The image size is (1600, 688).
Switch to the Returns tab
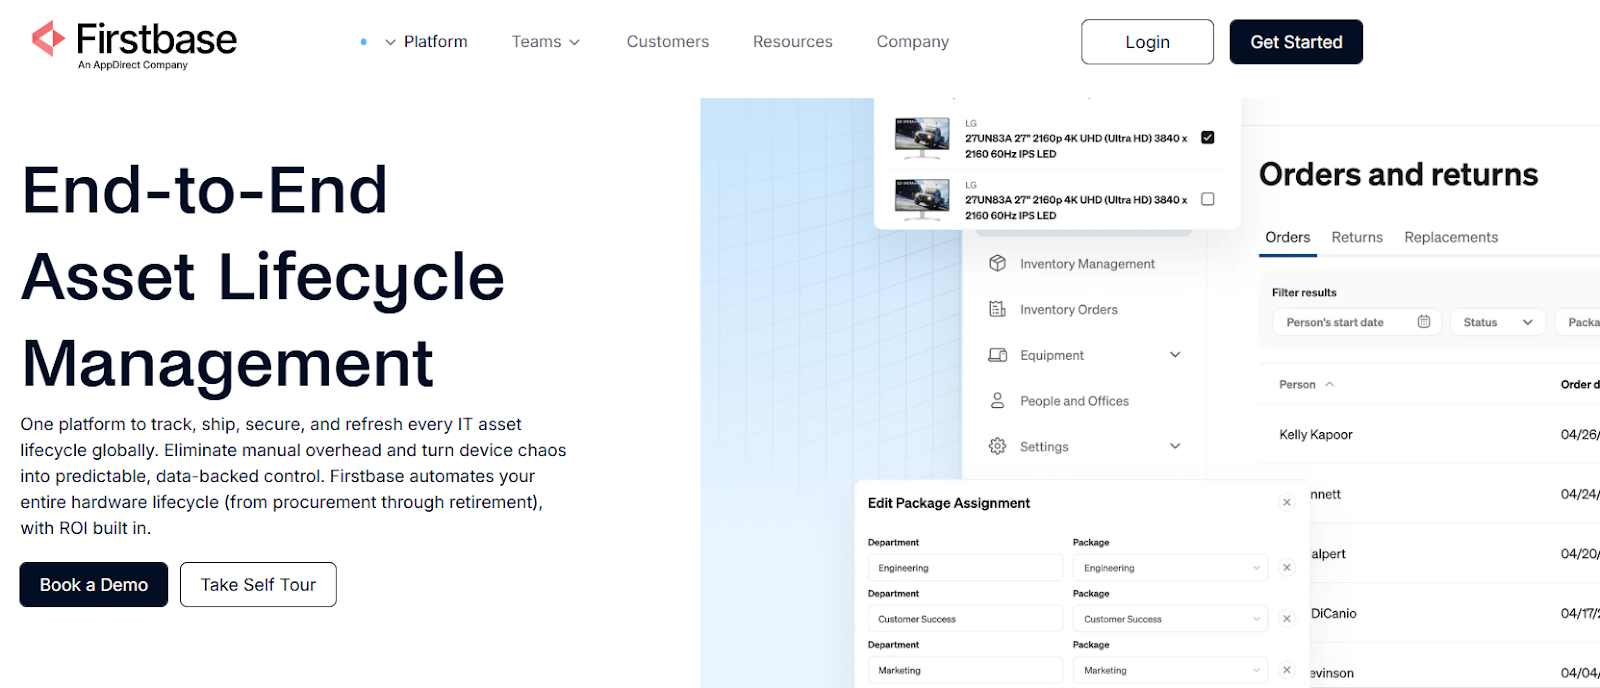click(1357, 237)
